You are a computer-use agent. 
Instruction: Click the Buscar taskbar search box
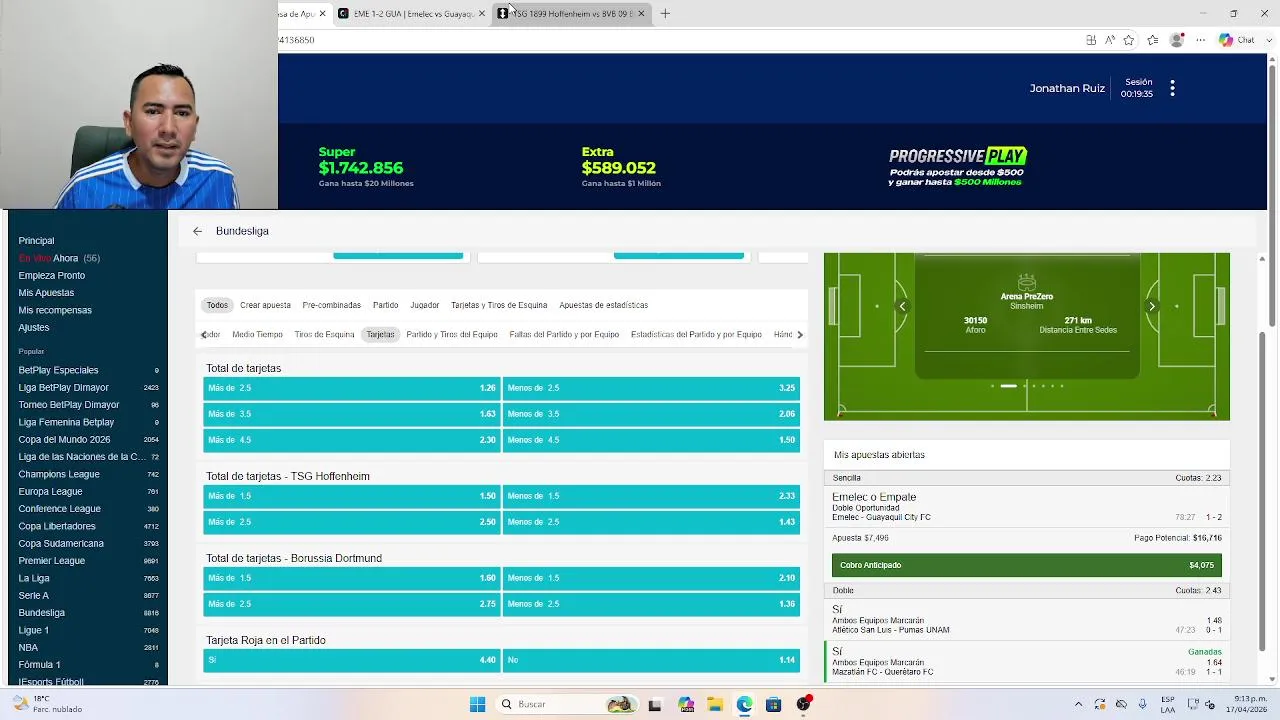click(568, 704)
